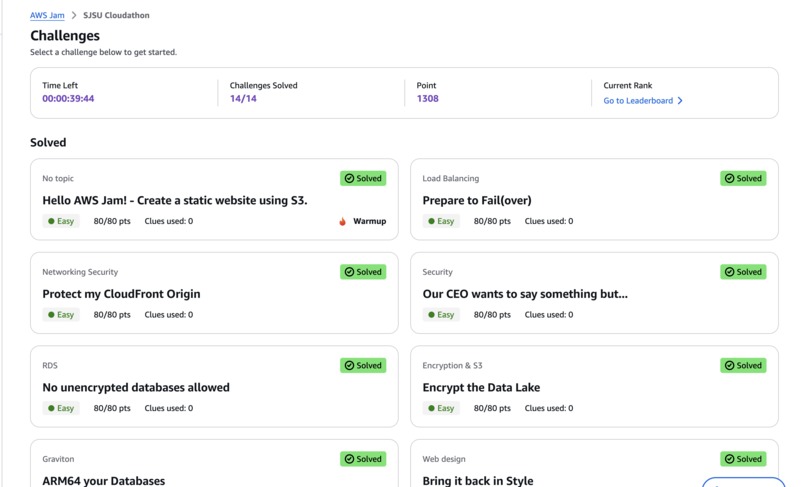
Task: Click the Challenges Solved value 14/14
Action: pyautogui.click(x=243, y=99)
